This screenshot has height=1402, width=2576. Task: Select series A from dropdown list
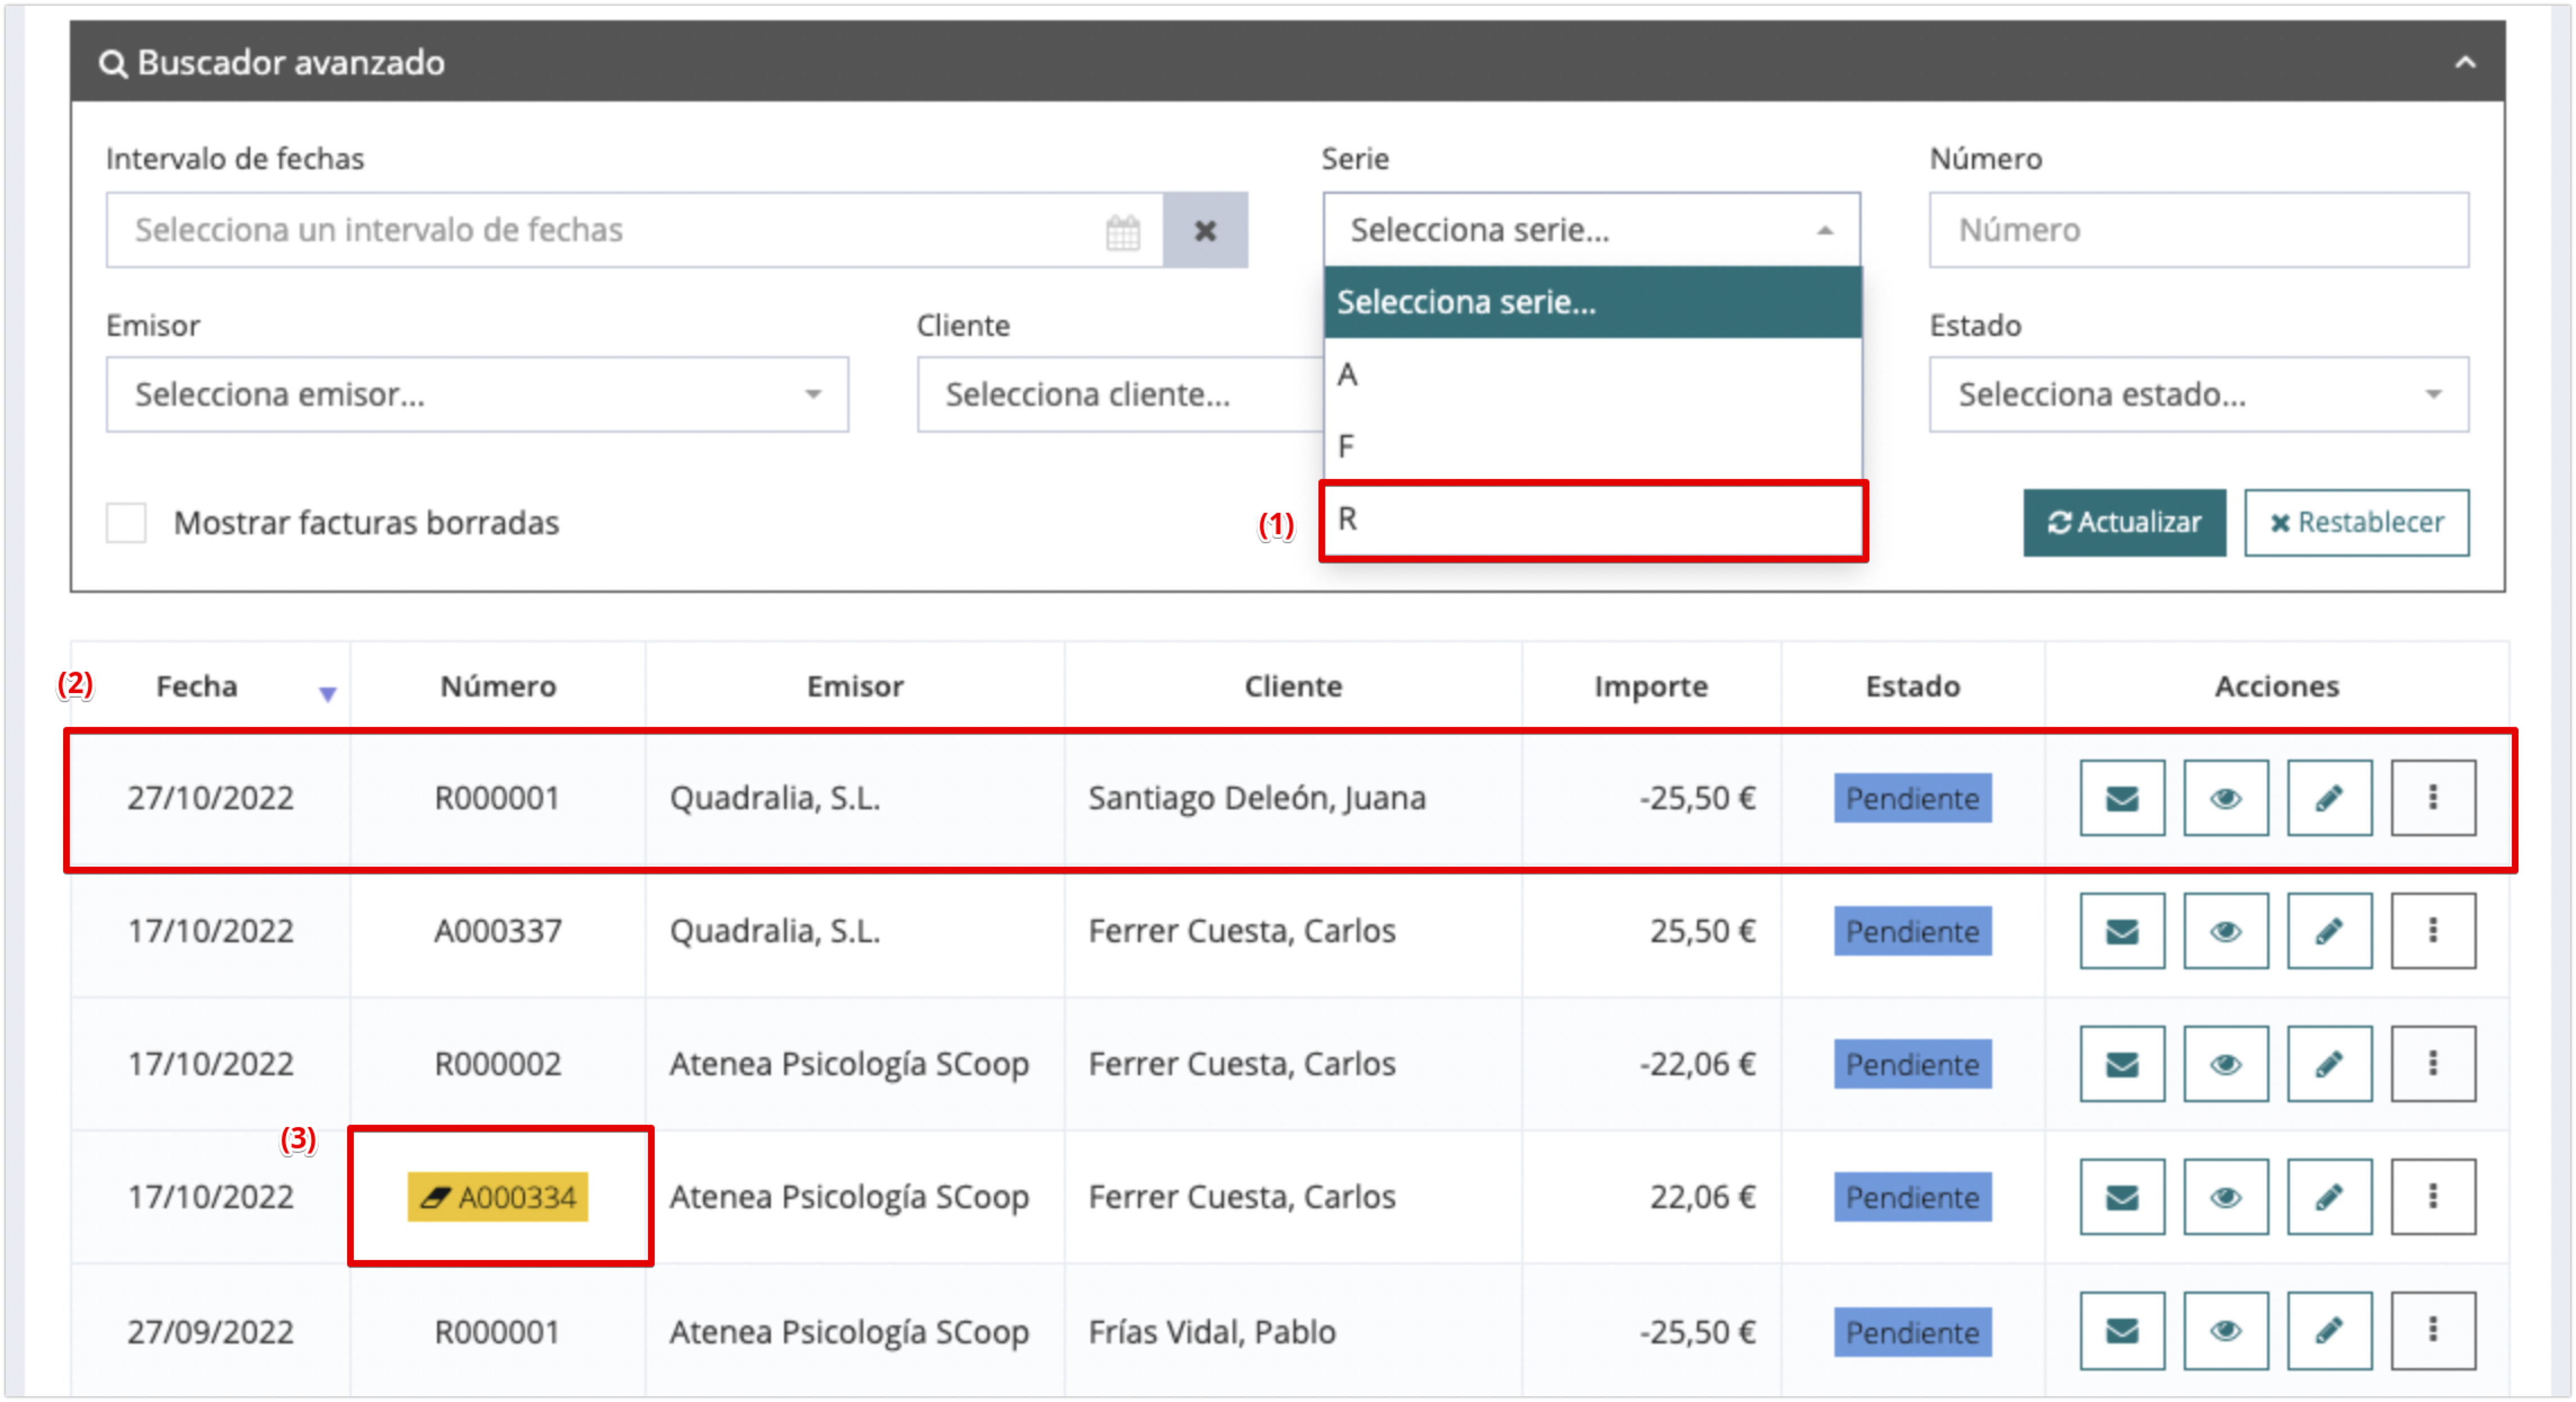click(x=1592, y=375)
